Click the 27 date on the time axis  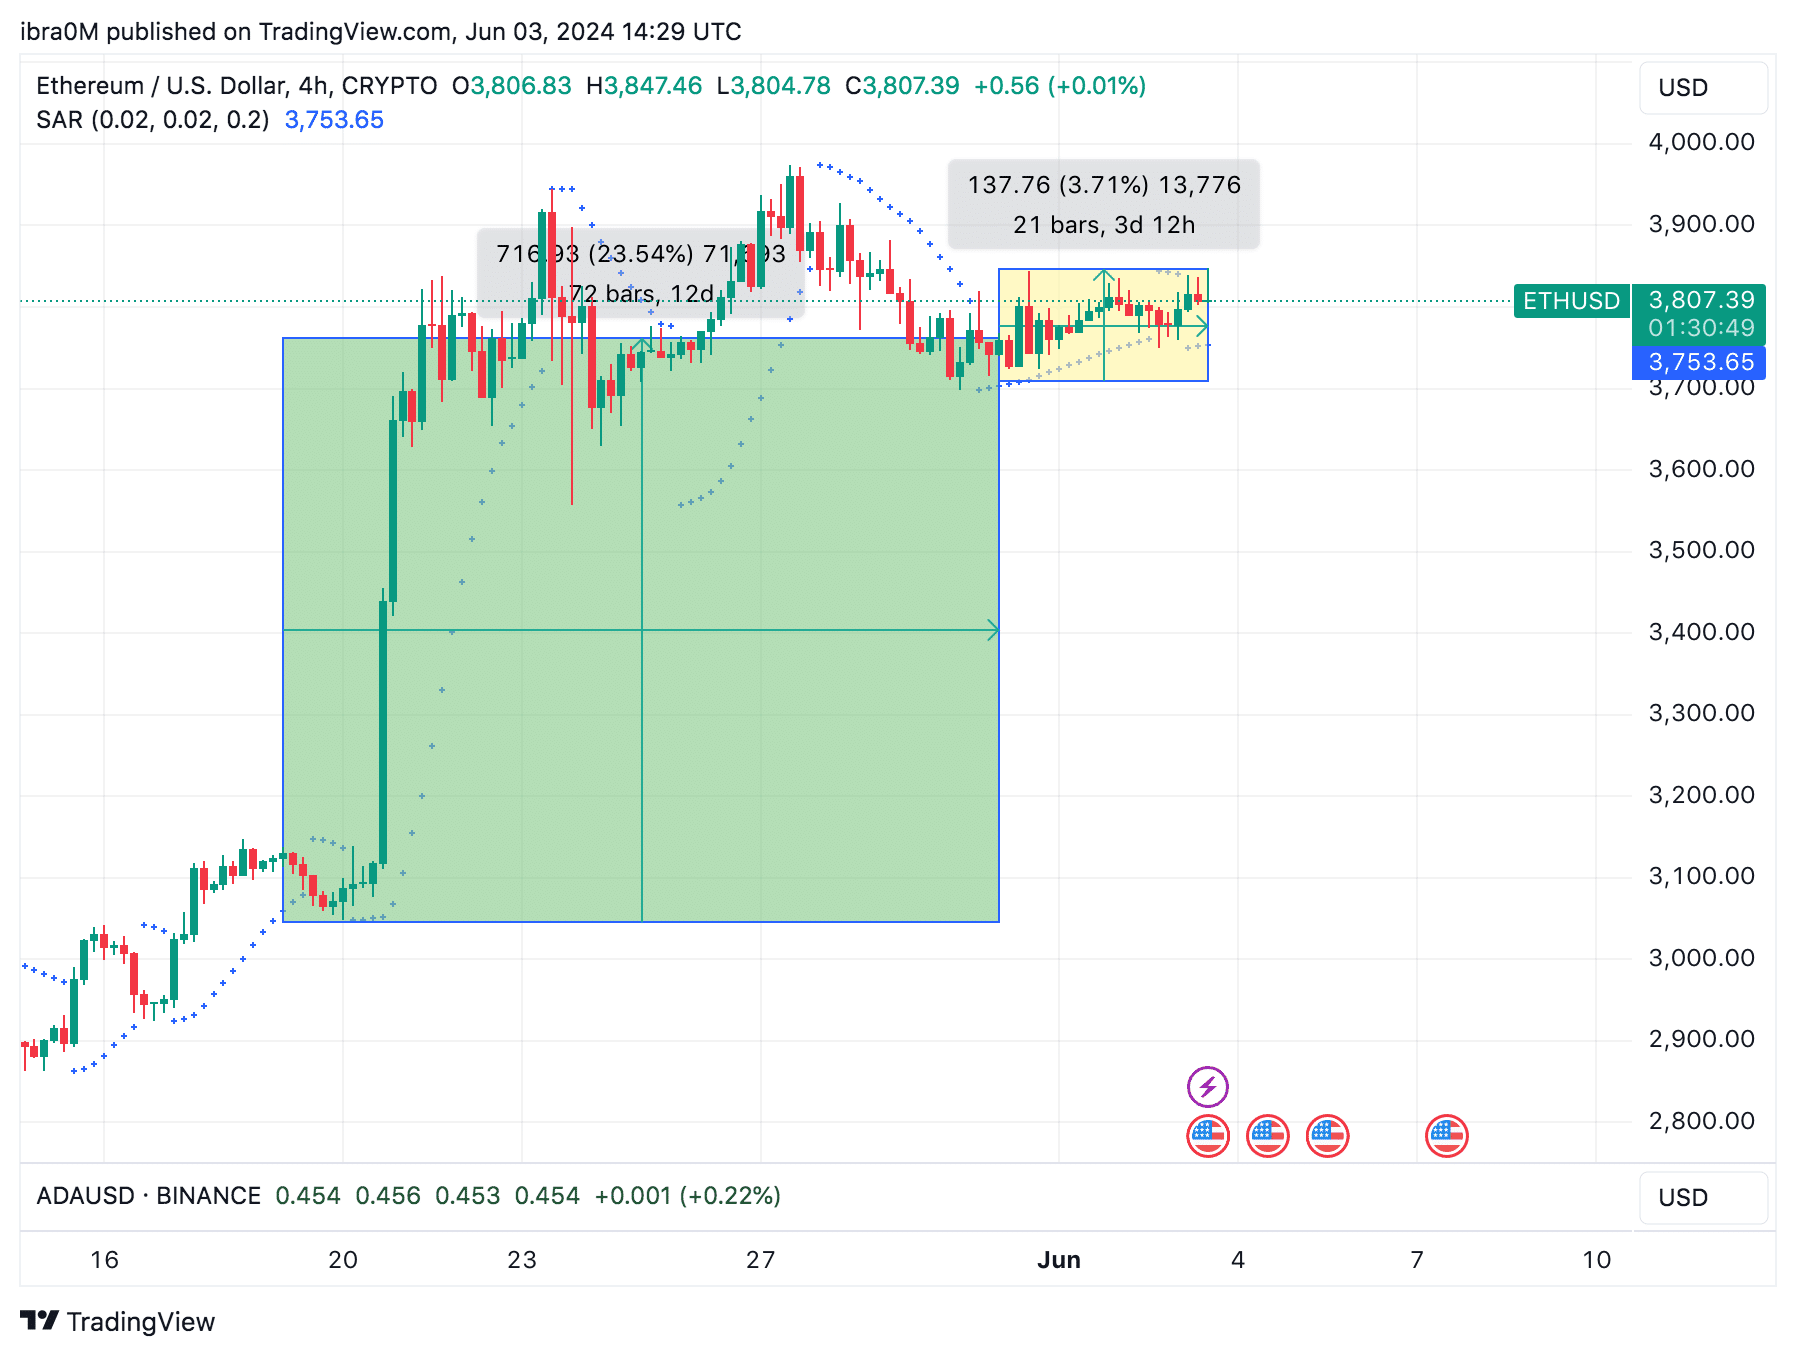pos(761,1260)
